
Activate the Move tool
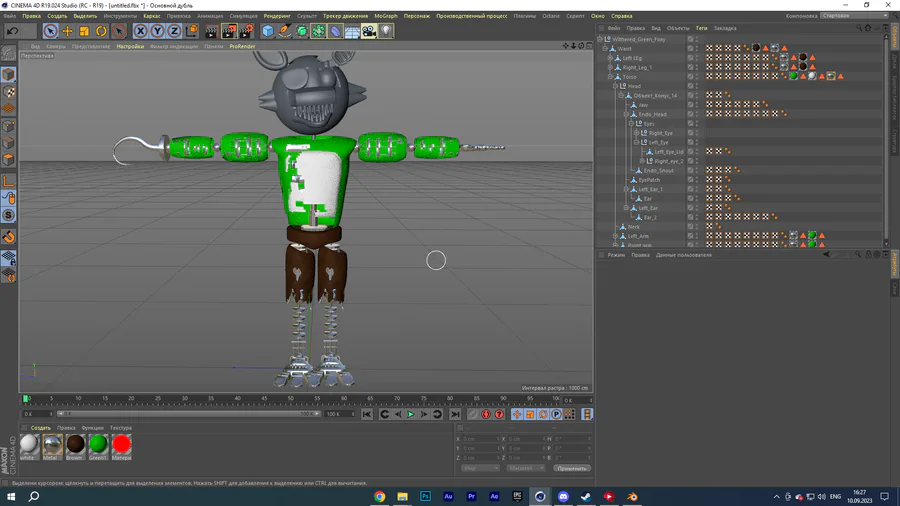pyautogui.click(x=68, y=31)
